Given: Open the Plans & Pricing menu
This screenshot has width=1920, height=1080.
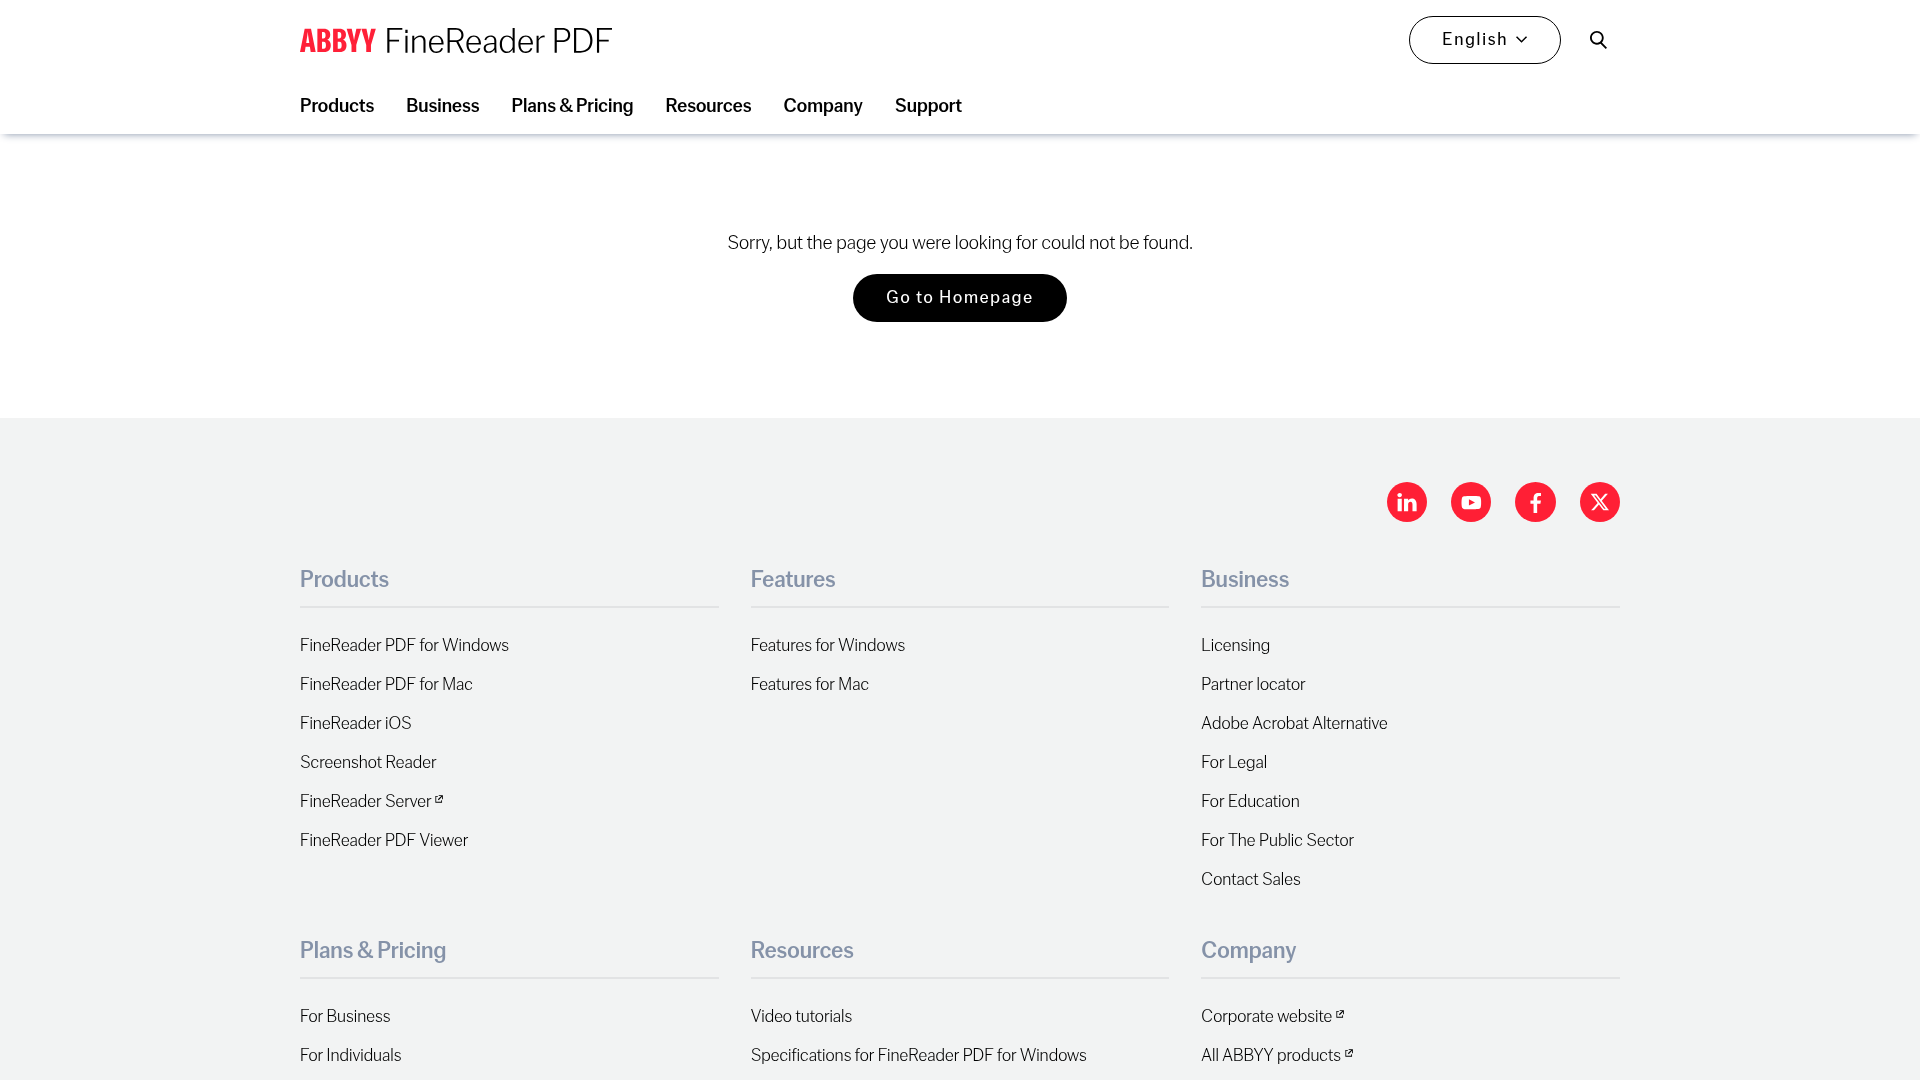Looking at the screenshot, I should point(572,106).
